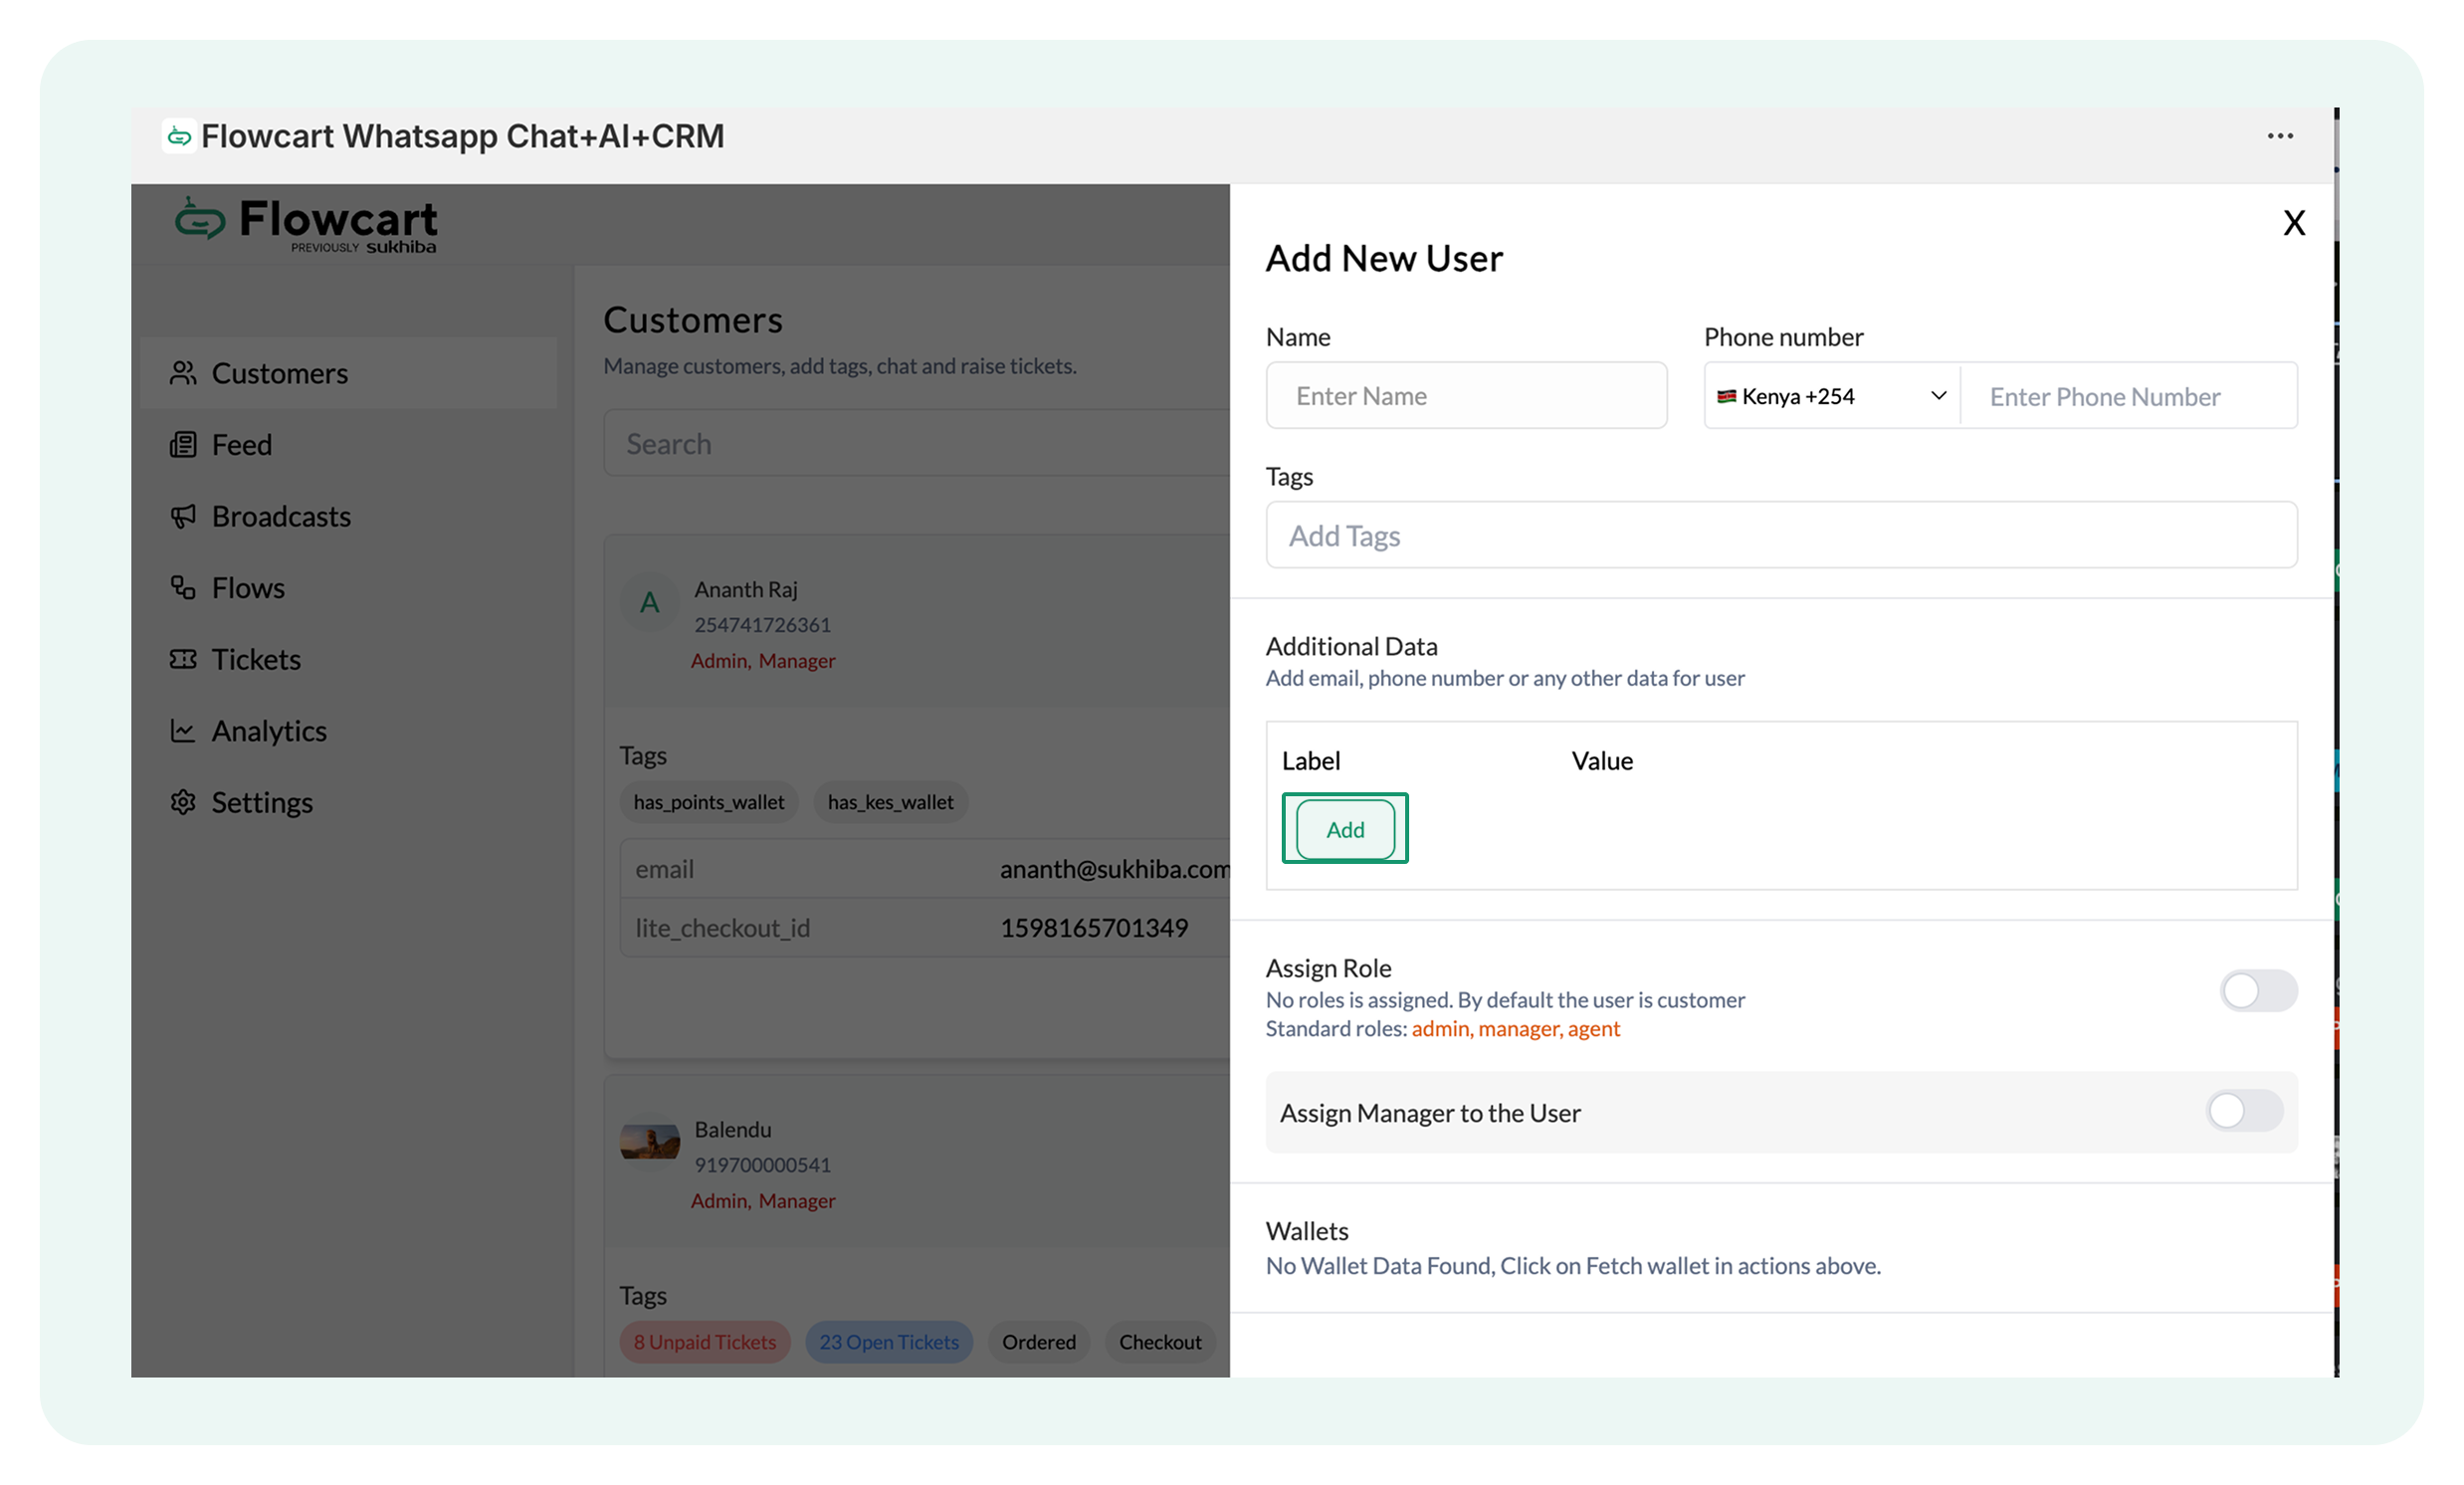Enable the Assign Role toggle

click(x=2257, y=991)
